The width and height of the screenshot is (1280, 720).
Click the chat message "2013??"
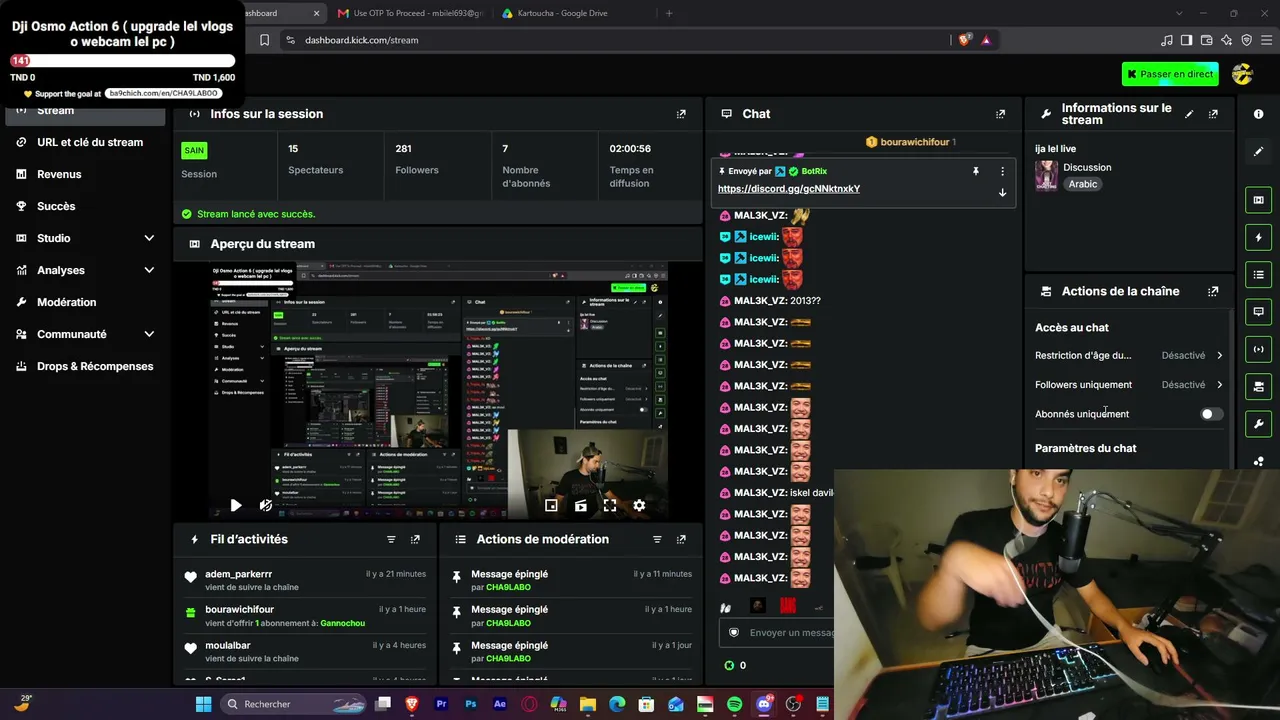coord(805,301)
